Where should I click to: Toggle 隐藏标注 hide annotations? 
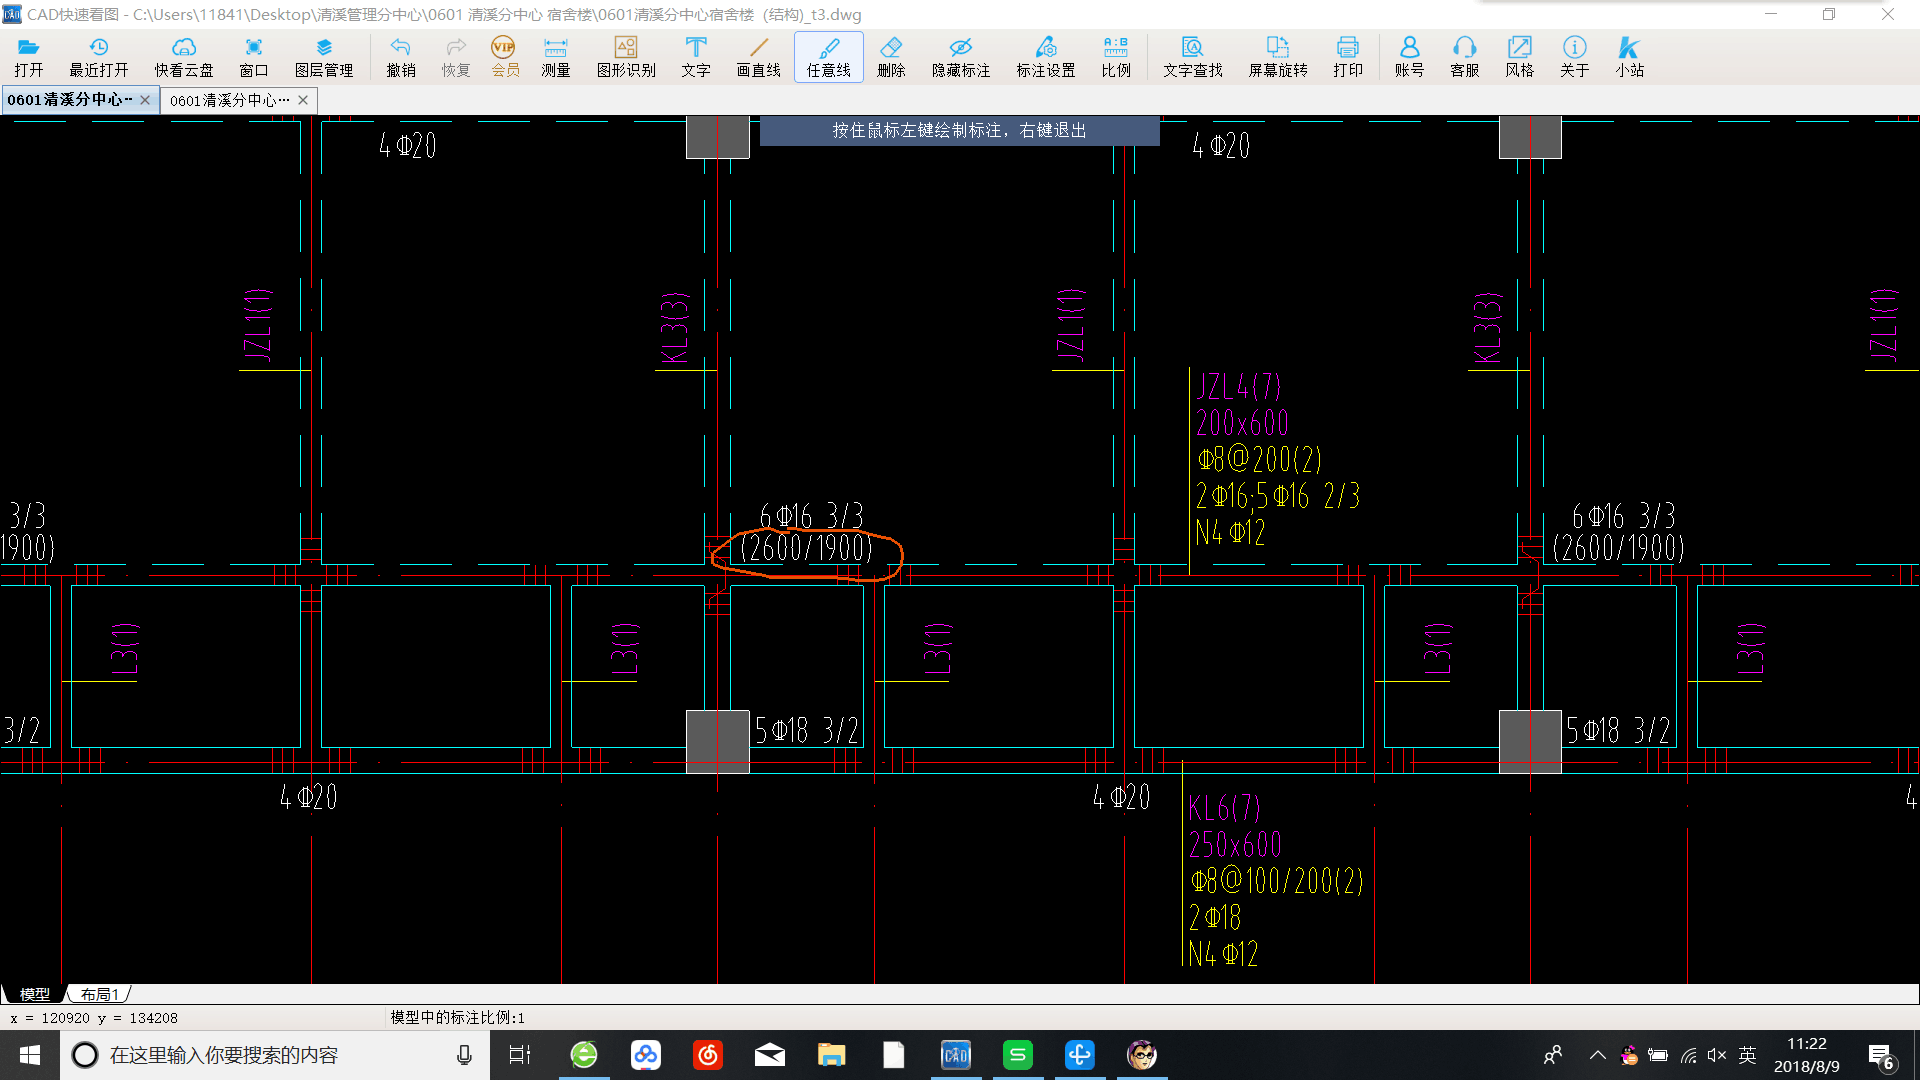click(x=961, y=57)
